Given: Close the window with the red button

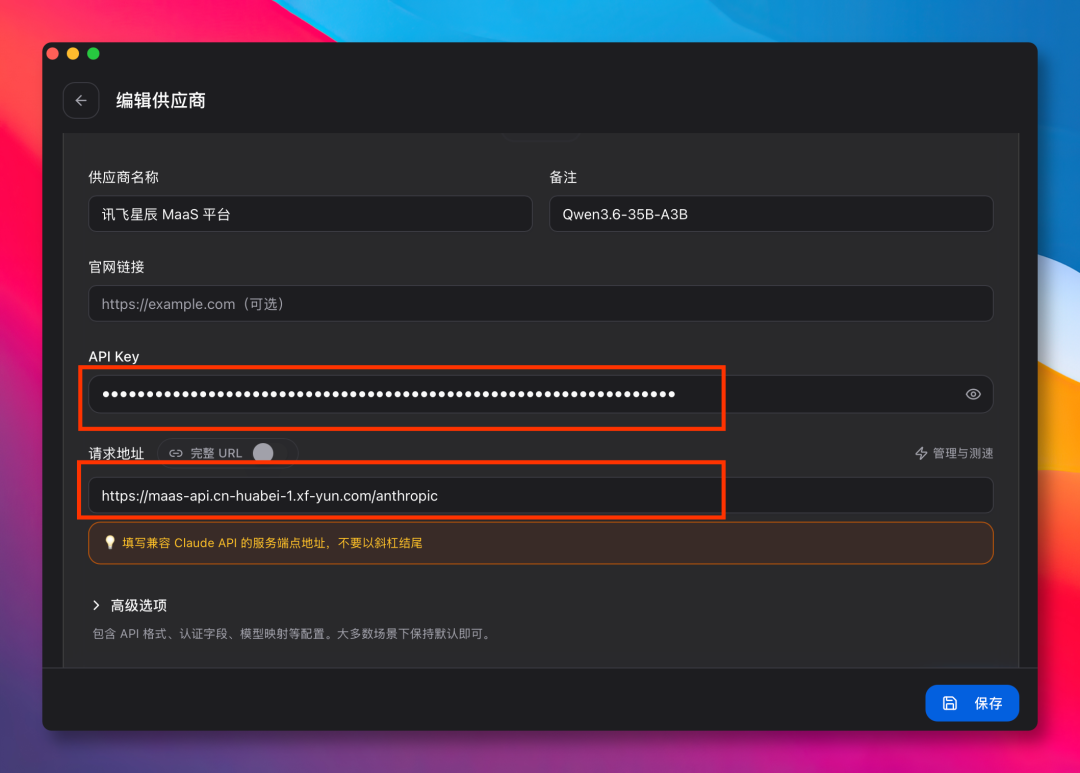Looking at the screenshot, I should [x=52, y=54].
